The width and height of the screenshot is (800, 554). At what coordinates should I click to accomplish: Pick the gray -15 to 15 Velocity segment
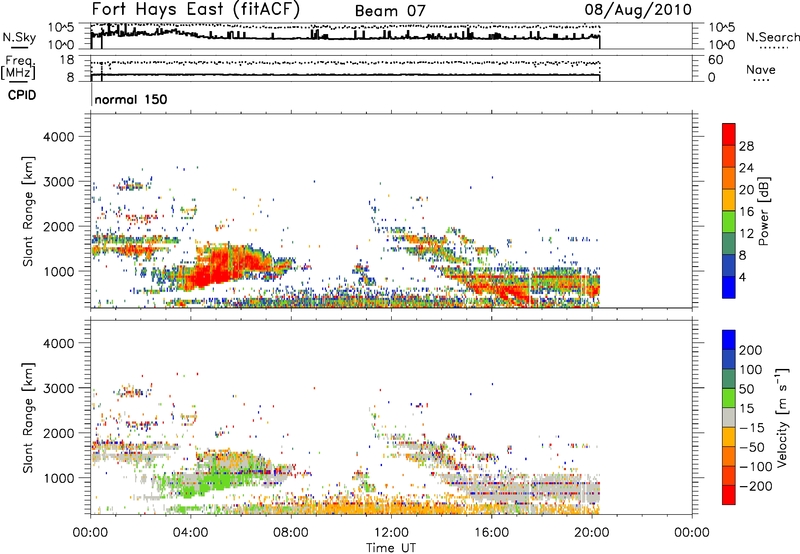coord(729,418)
